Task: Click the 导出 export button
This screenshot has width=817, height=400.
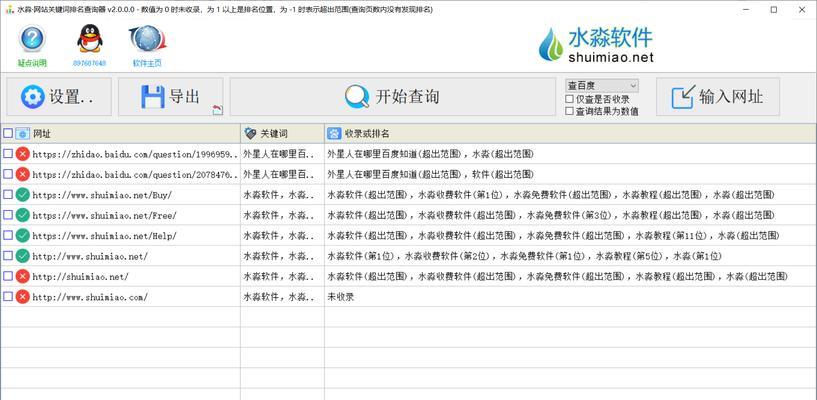Action: [x=170, y=97]
